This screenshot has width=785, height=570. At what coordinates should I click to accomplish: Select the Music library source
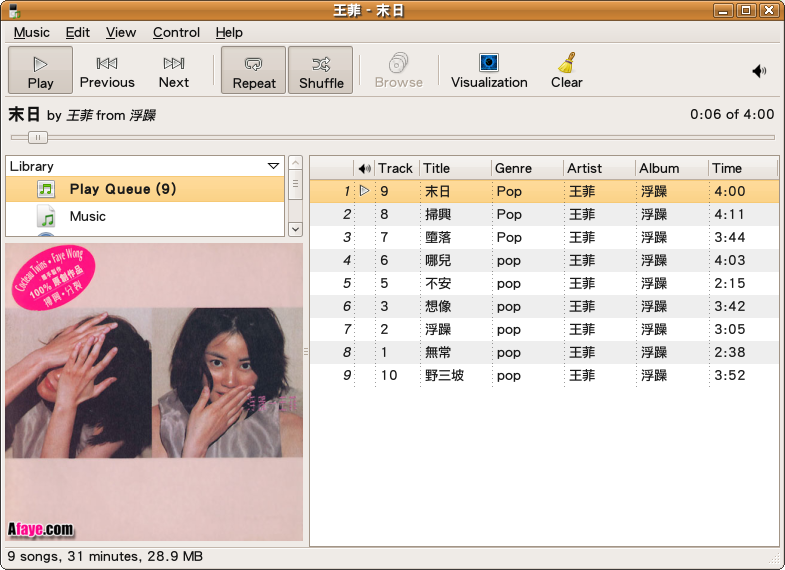tap(87, 216)
